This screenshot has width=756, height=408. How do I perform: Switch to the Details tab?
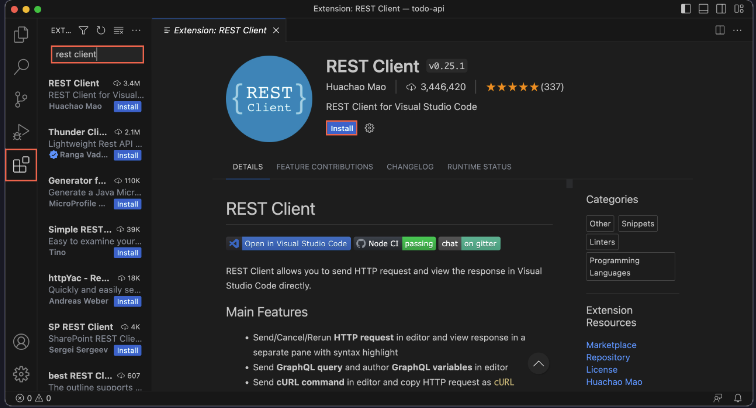click(x=248, y=167)
